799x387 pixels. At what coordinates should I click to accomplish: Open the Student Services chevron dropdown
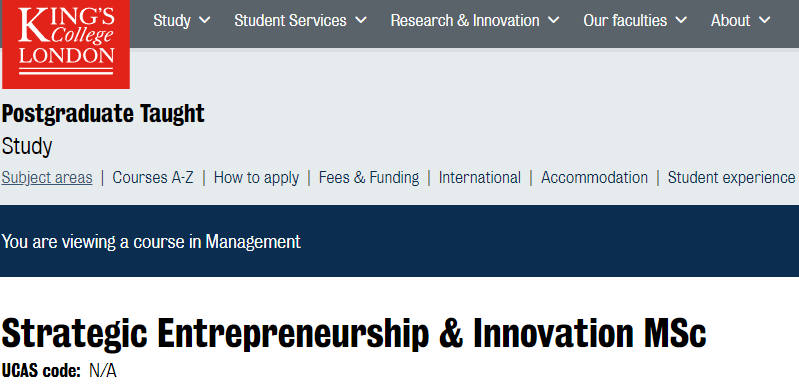point(361,20)
